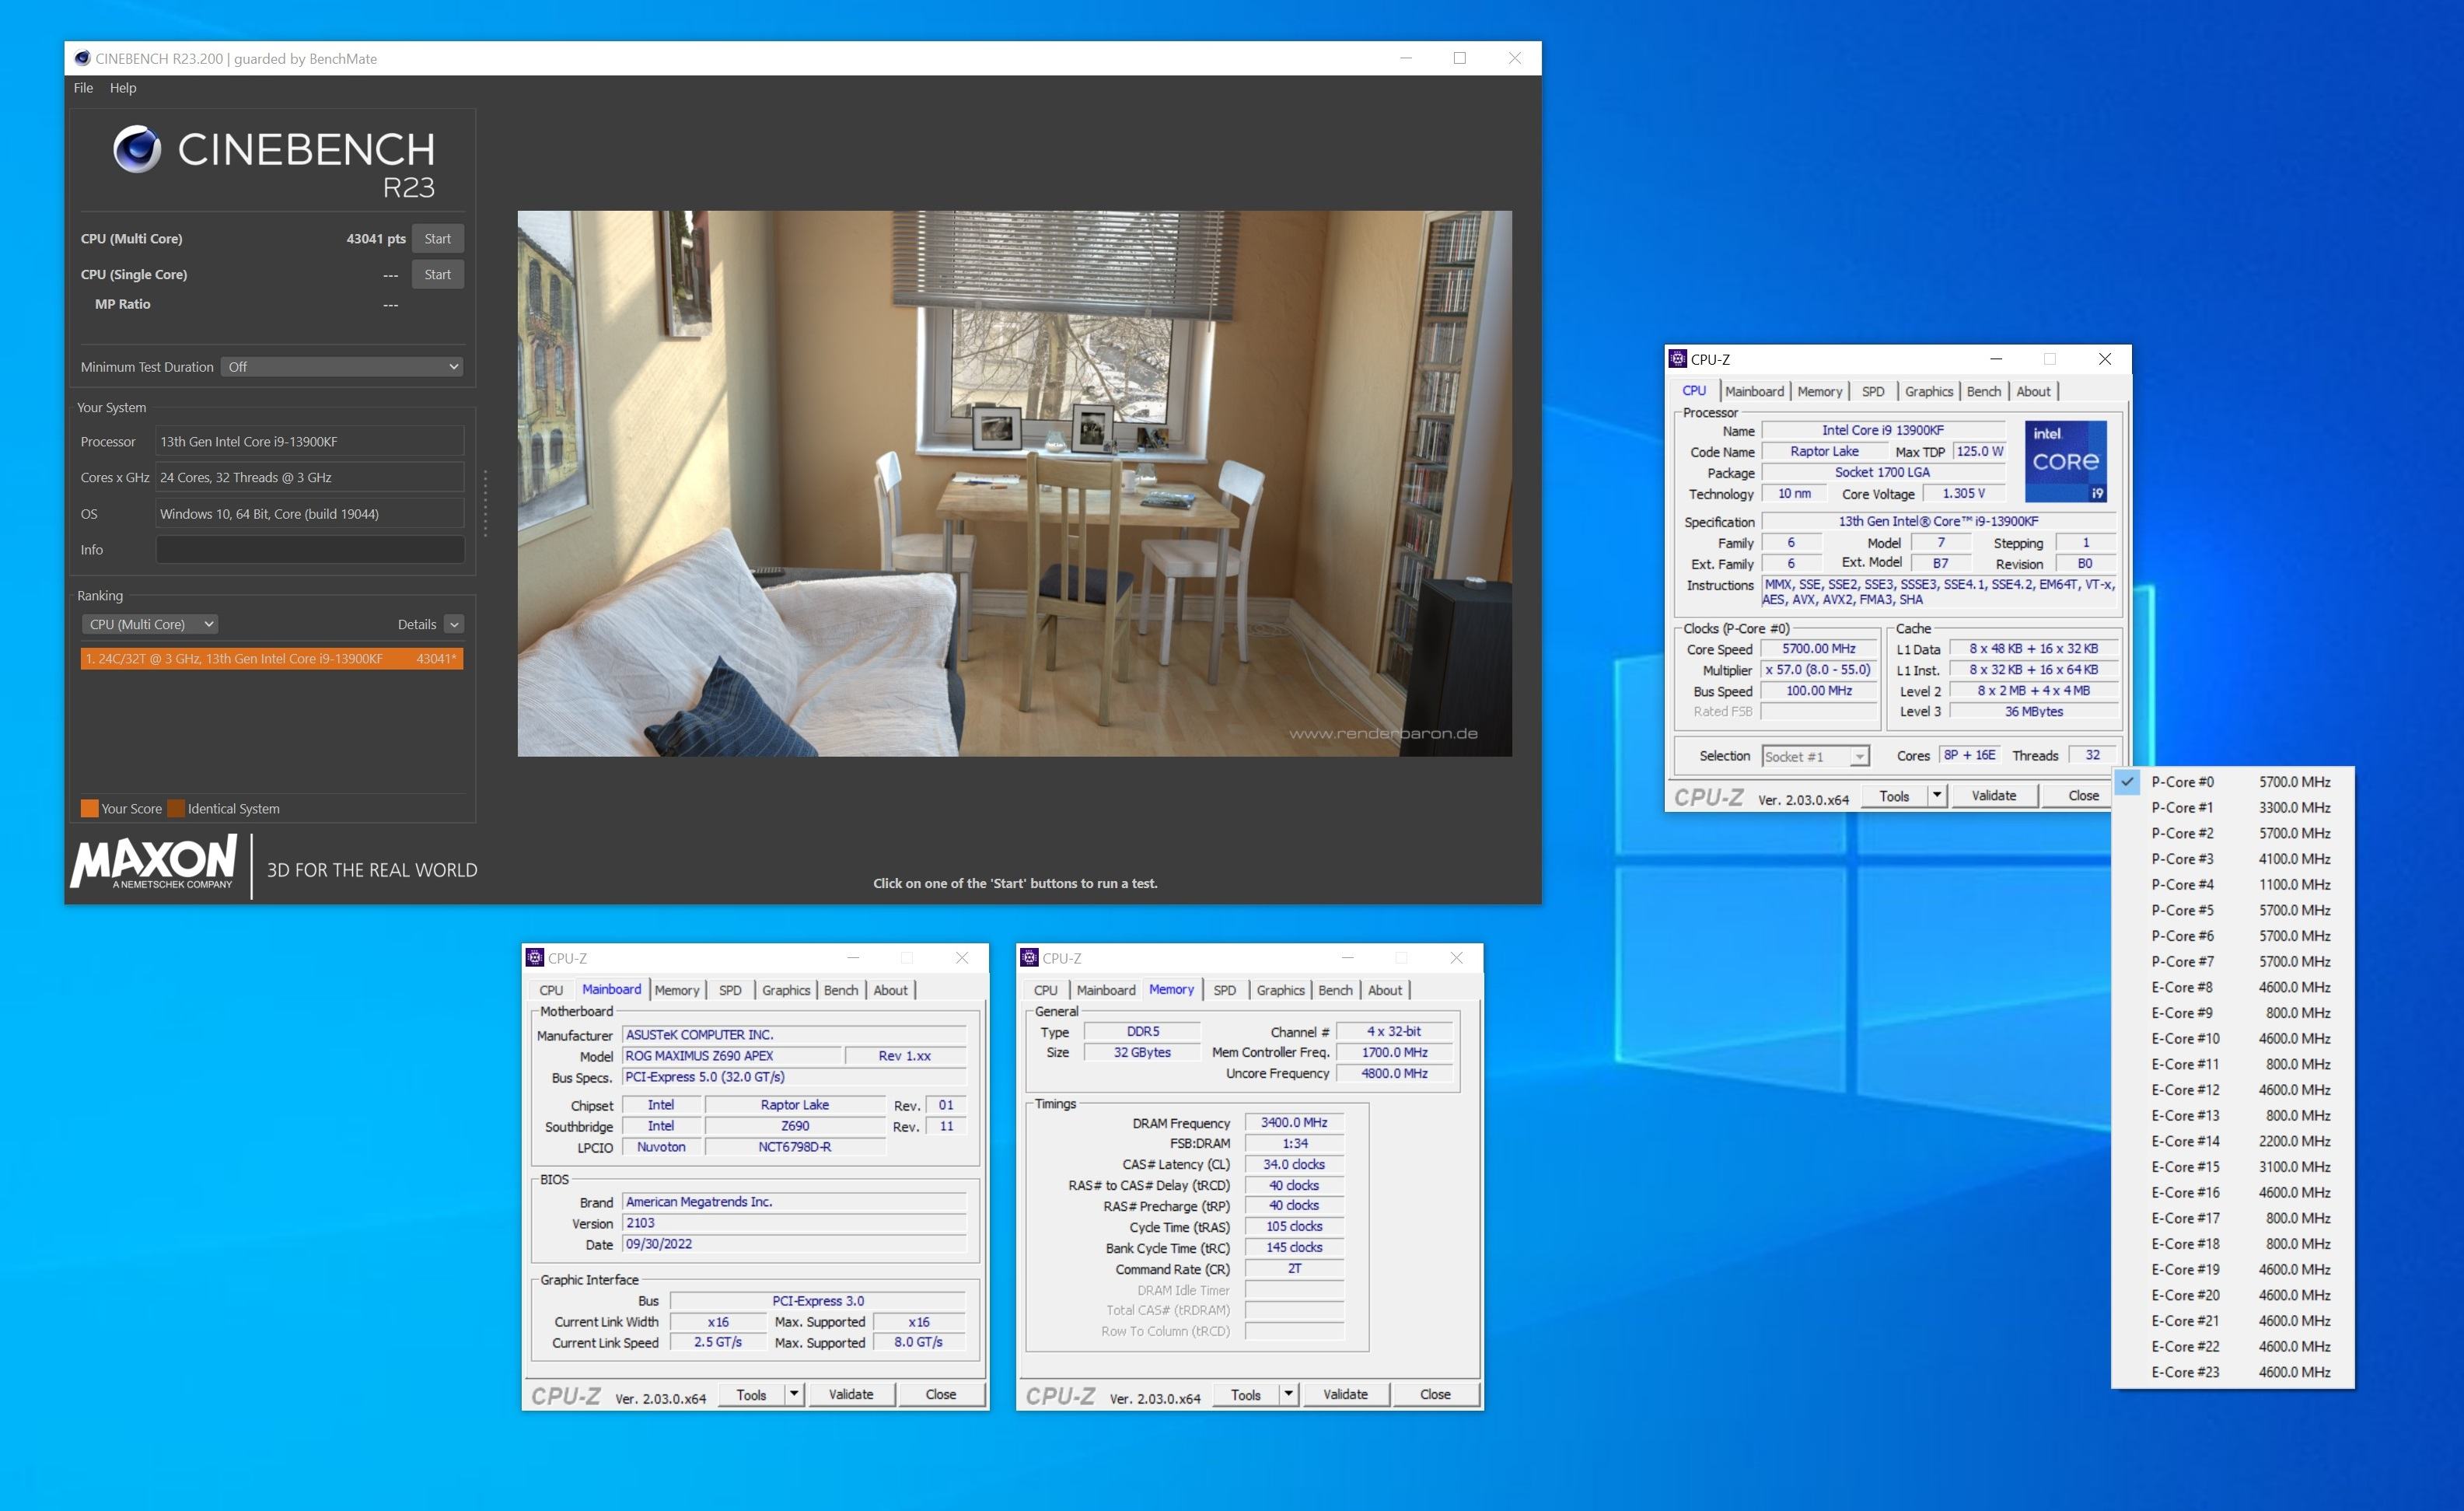
Task: Expand Tools arrow in CPU-Z Memory window
Action: 1288,1394
